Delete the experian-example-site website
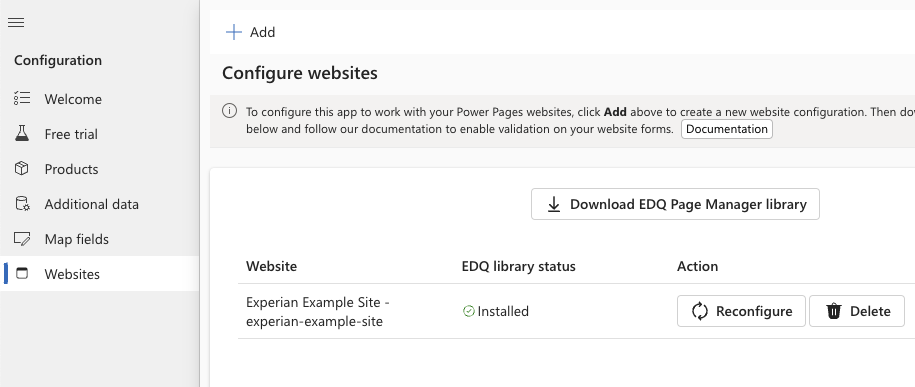 pyautogui.click(x=857, y=311)
